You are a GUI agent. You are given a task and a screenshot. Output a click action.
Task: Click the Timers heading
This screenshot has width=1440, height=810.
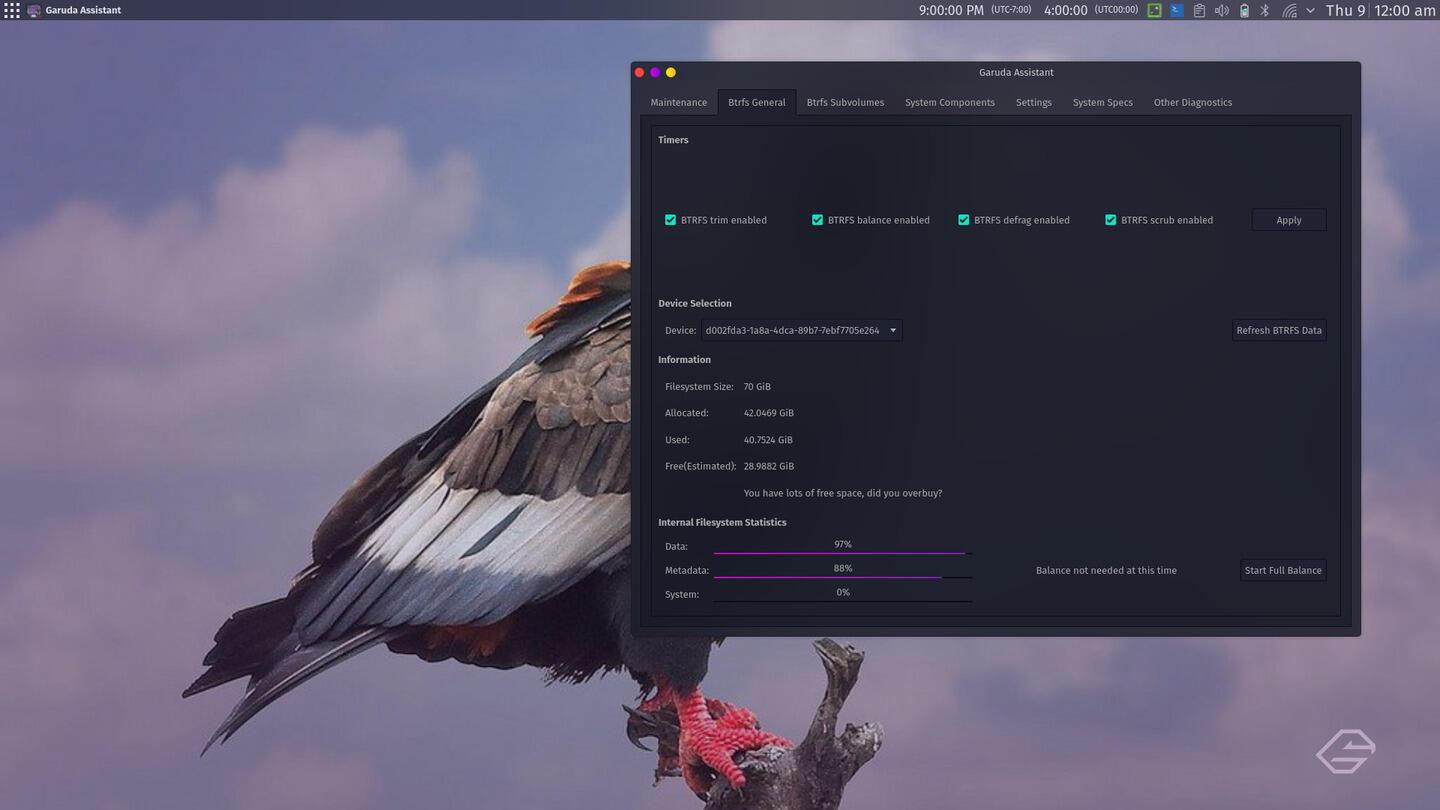(x=673, y=140)
